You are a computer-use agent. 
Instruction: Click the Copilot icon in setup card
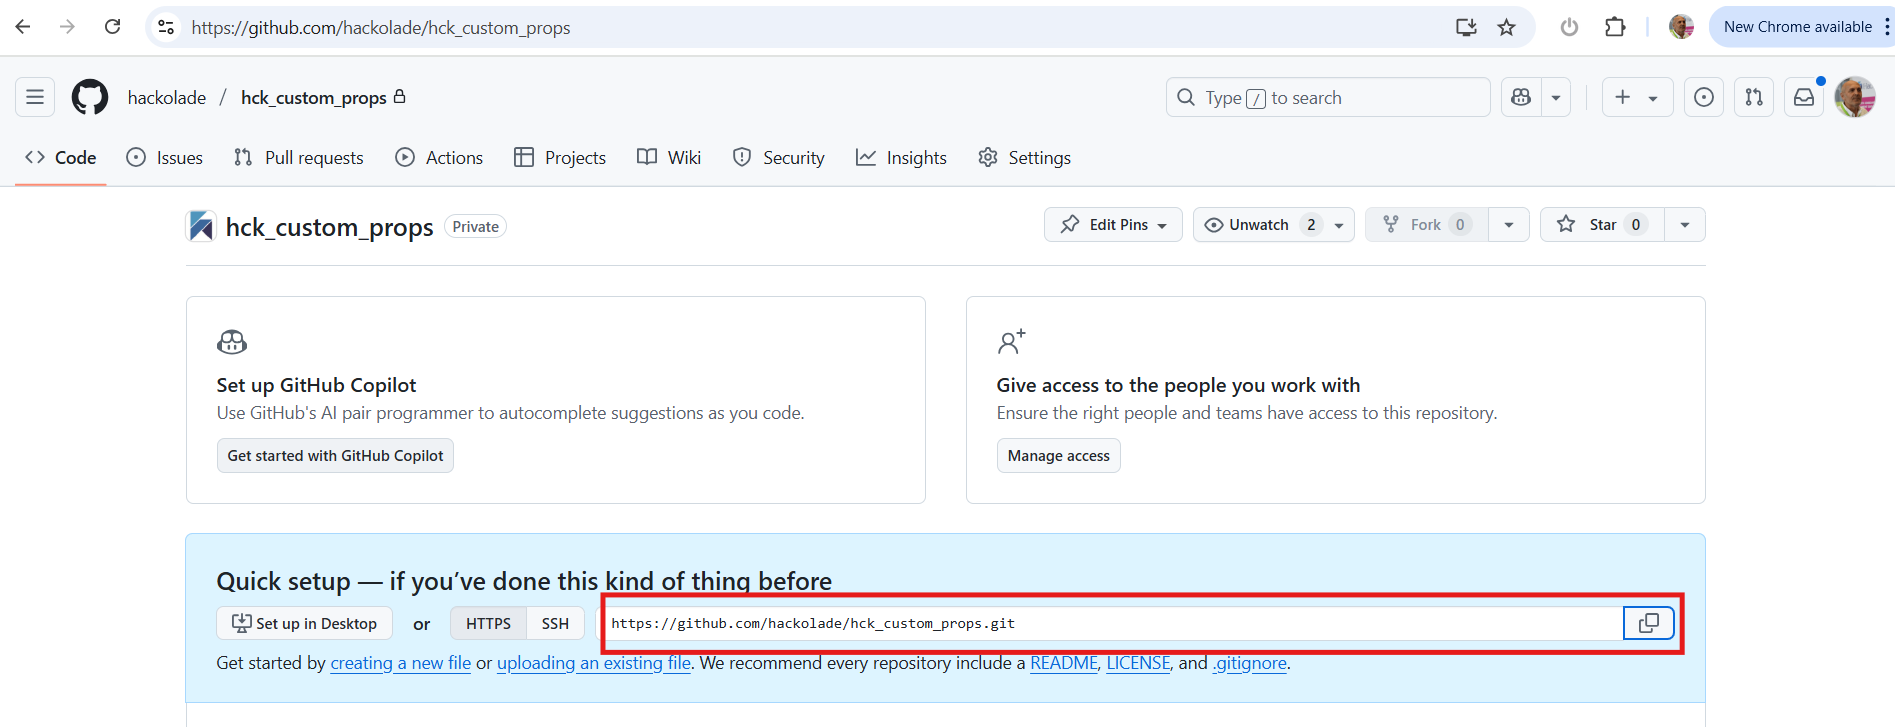tap(232, 342)
